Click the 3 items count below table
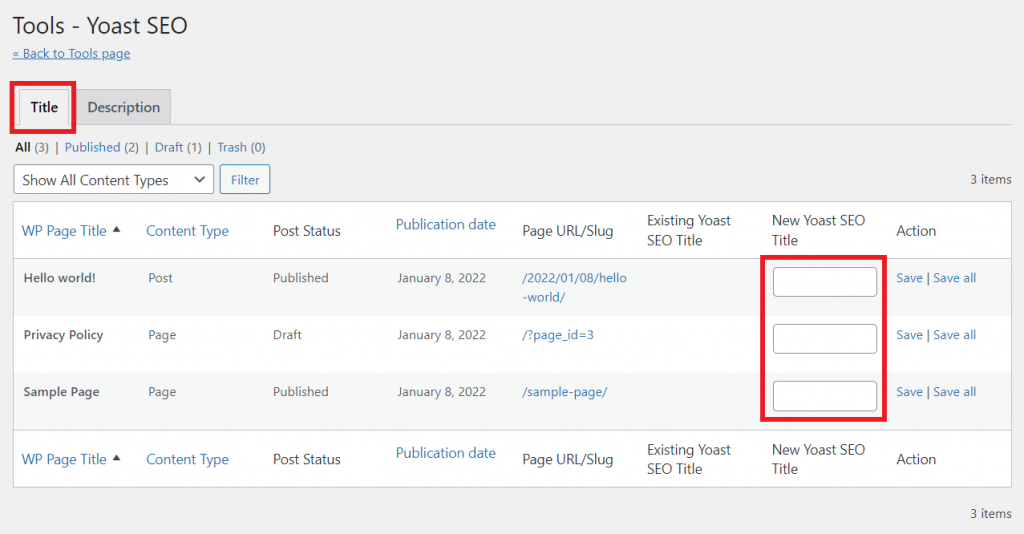Image resolution: width=1024 pixels, height=534 pixels. [x=991, y=514]
